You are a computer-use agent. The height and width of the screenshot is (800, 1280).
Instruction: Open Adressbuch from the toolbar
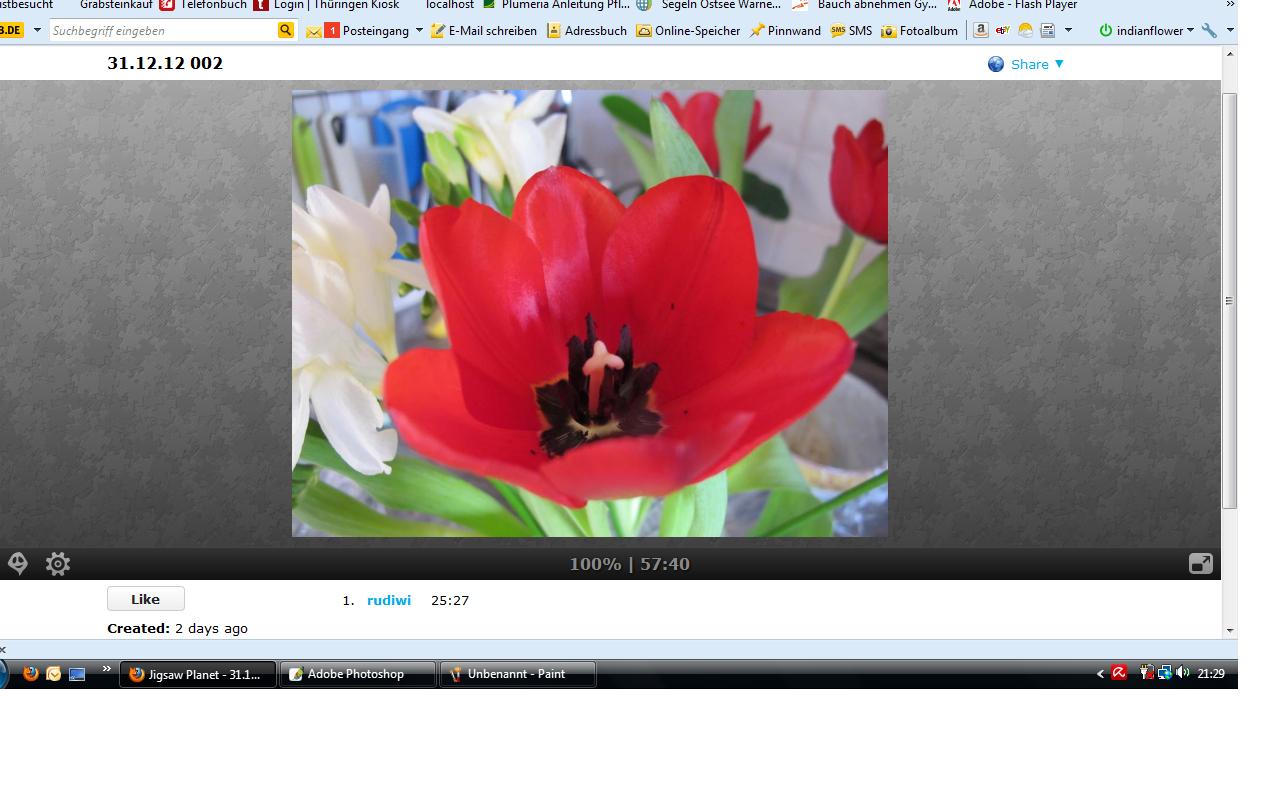pyautogui.click(x=587, y=30)
